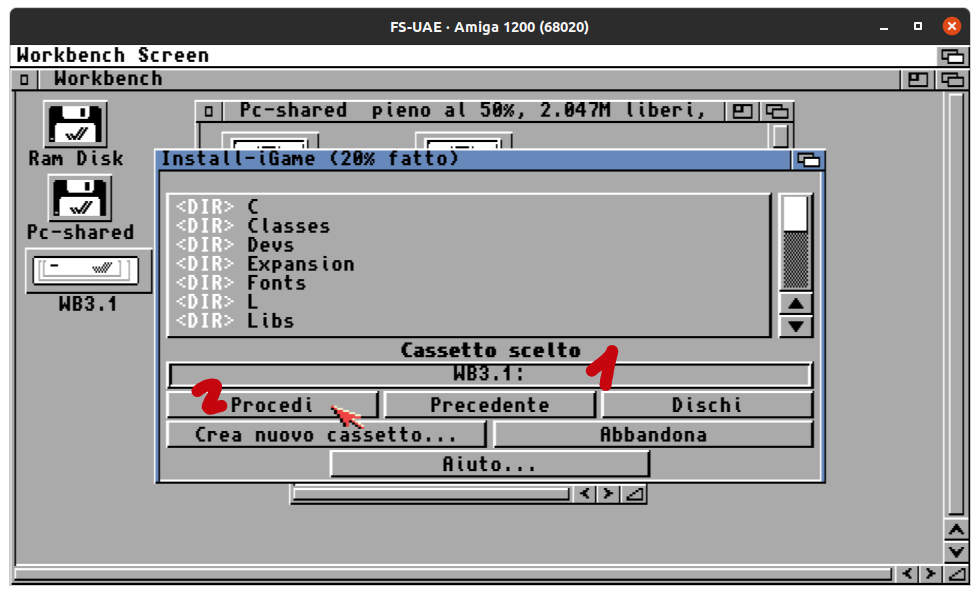Screen dimensions: 980x595
Task: Click Workbench window scroll up arrow
Action: click(x=956, y=530)
